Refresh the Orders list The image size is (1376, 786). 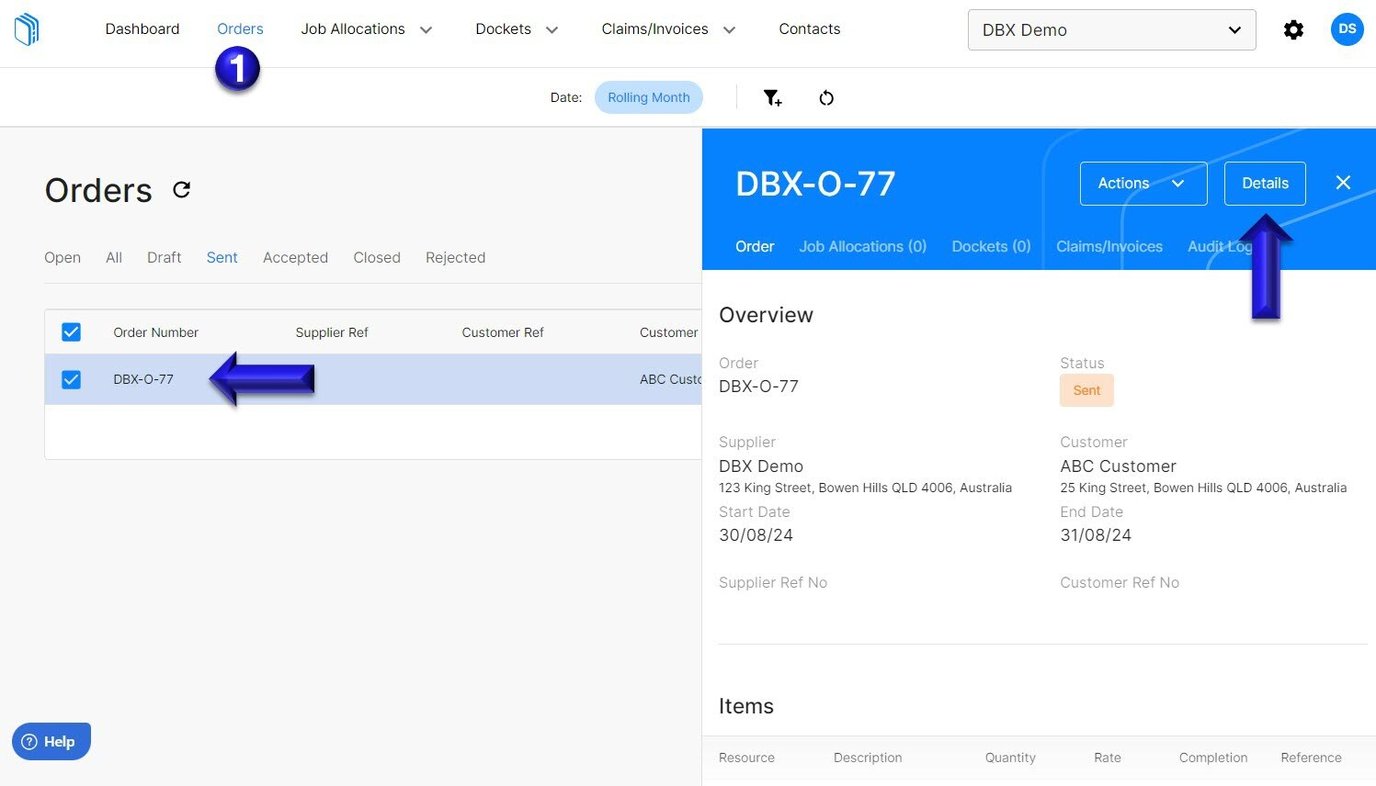(x=181, y=188)
